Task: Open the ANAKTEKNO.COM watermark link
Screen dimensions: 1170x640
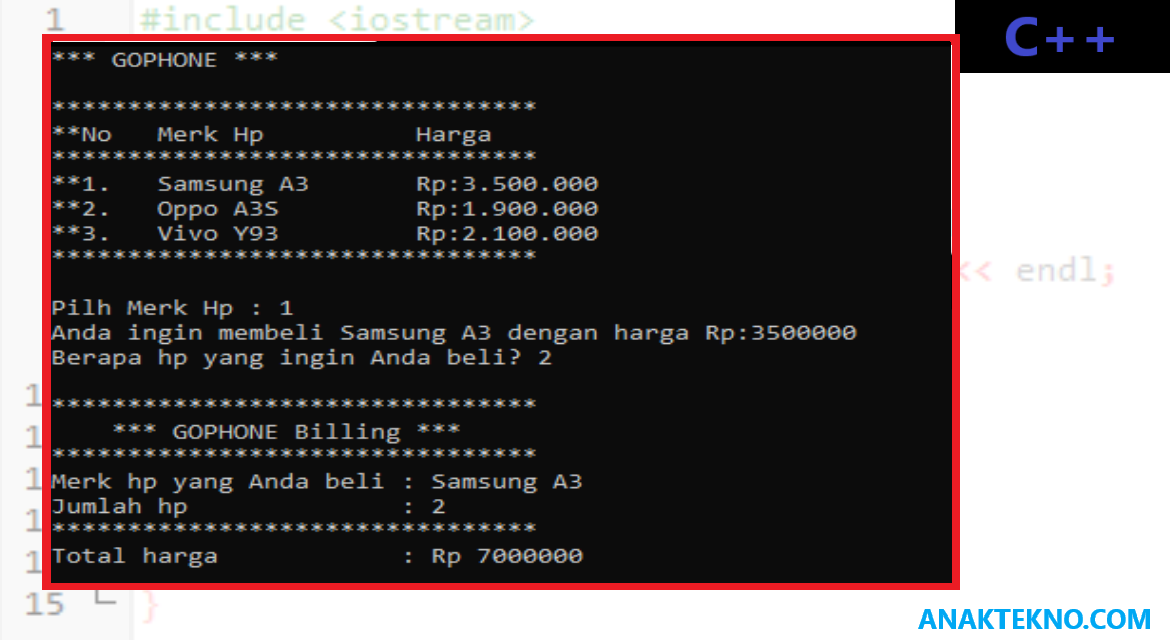Action: coord(1034,619)
